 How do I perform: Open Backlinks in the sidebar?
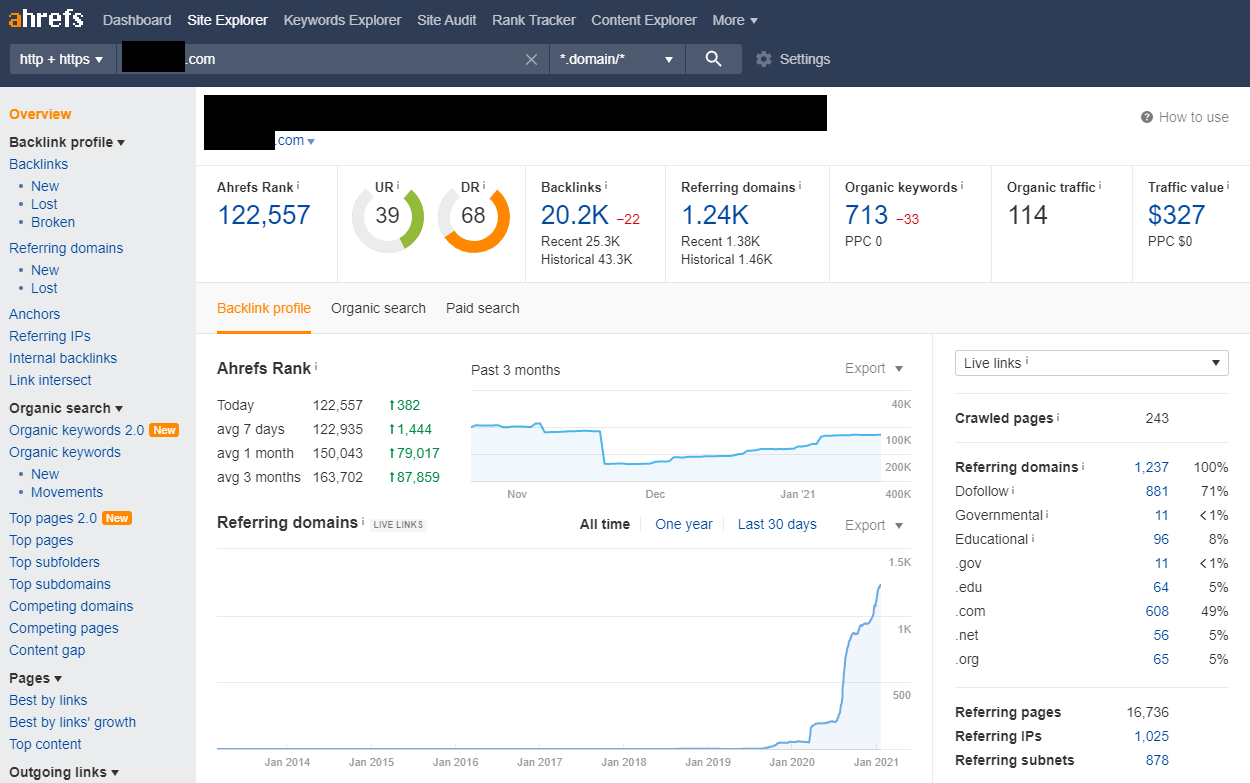[x=39, y=164]
